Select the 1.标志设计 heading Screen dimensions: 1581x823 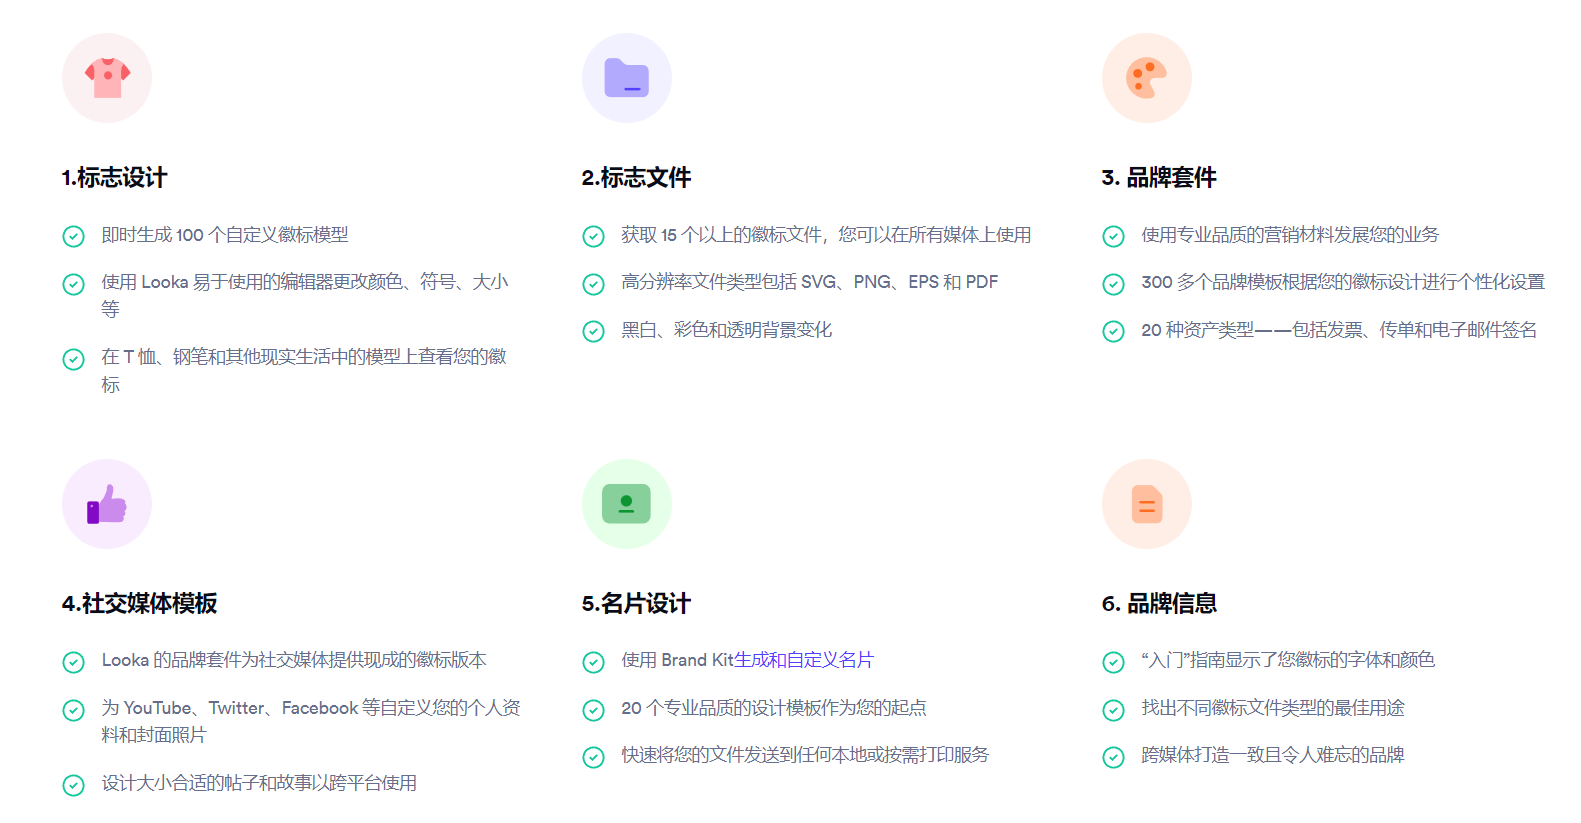tap(114, 178)
